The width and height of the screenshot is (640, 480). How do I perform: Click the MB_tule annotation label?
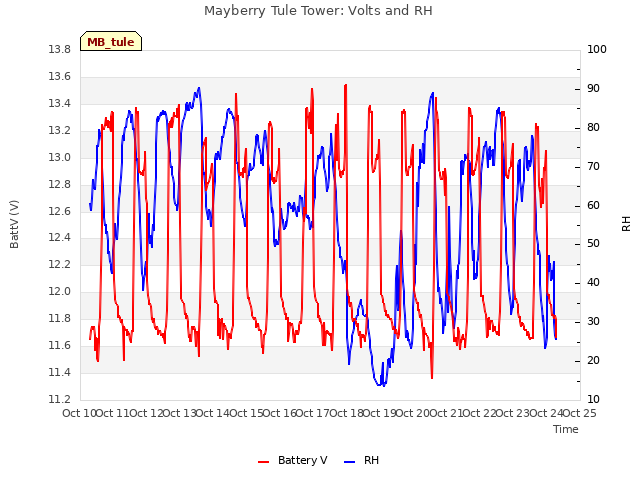111,41
